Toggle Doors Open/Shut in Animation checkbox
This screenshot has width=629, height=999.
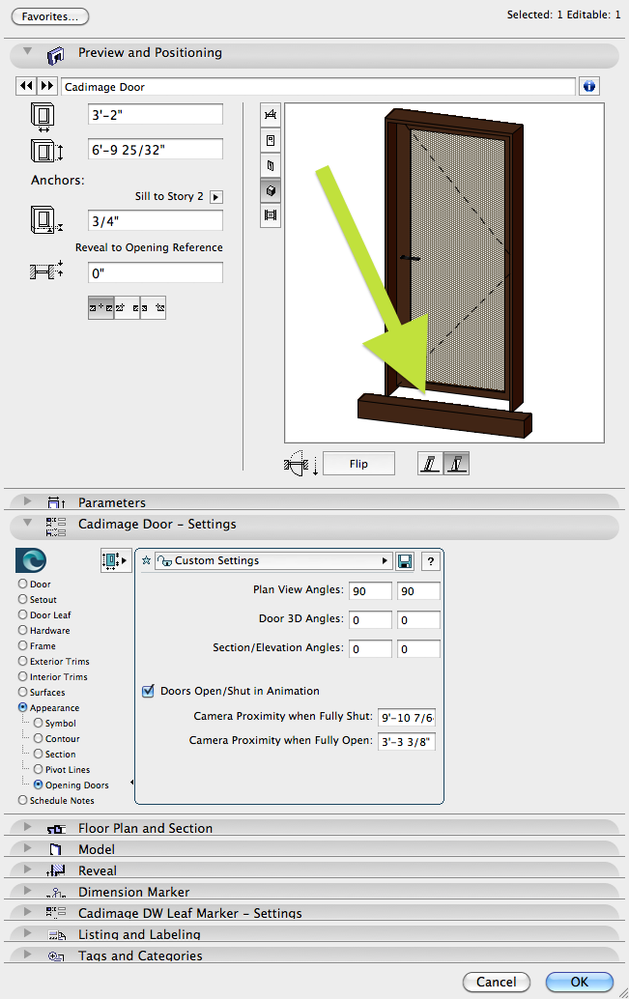(x=148, y=691)
